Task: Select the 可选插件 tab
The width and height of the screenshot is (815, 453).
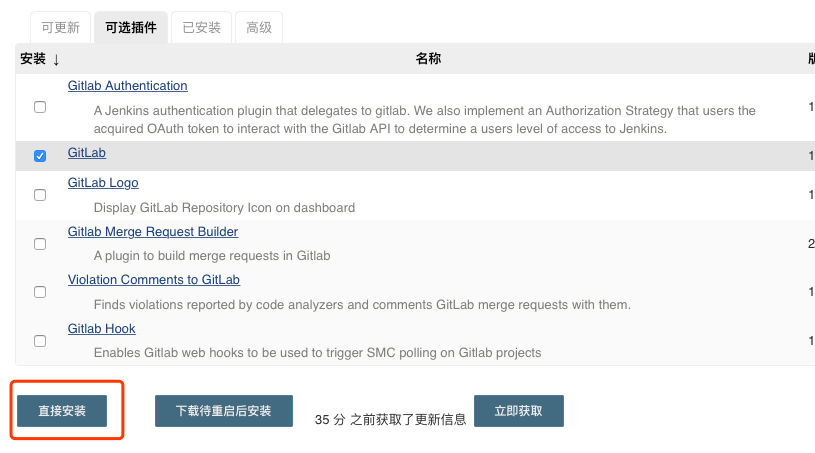Action: click(130, 28)
